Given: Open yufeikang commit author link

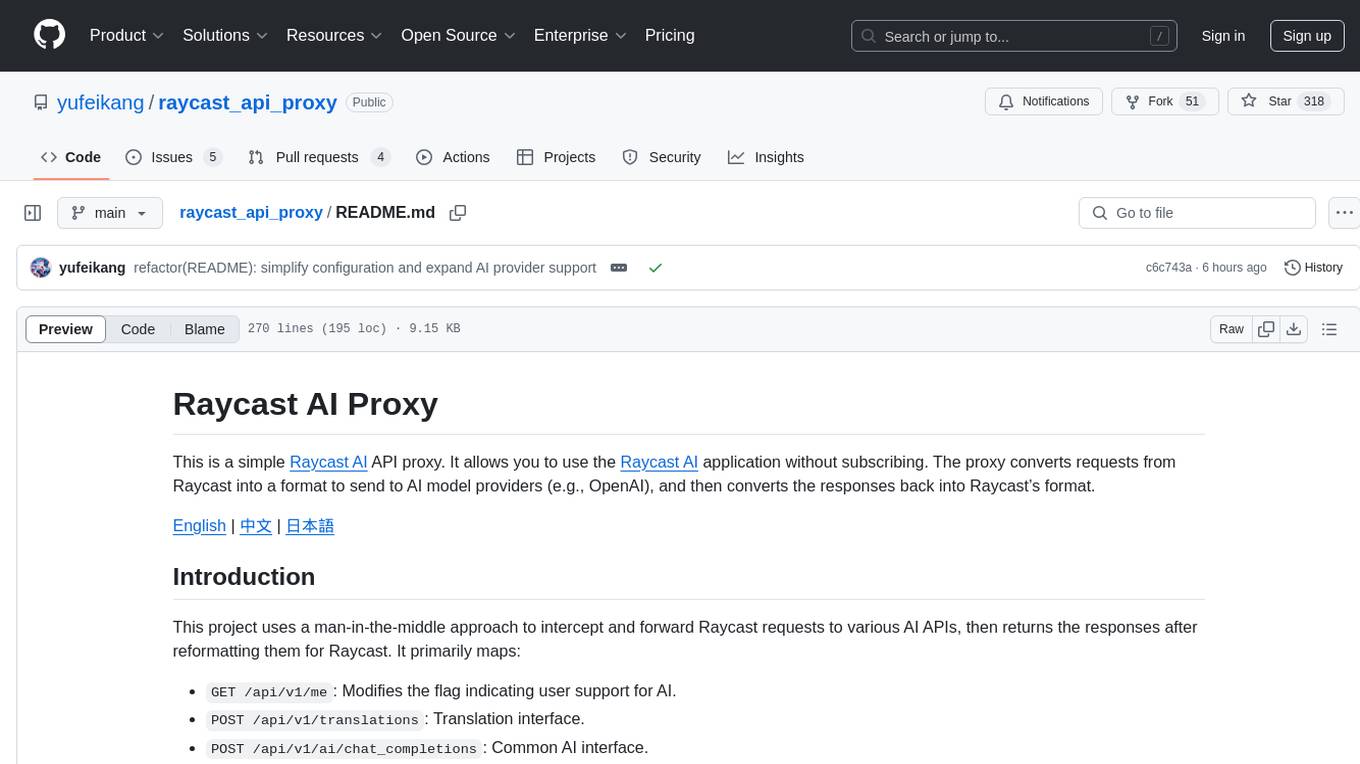Looking at the screenshot, I should tap(92, 268).
